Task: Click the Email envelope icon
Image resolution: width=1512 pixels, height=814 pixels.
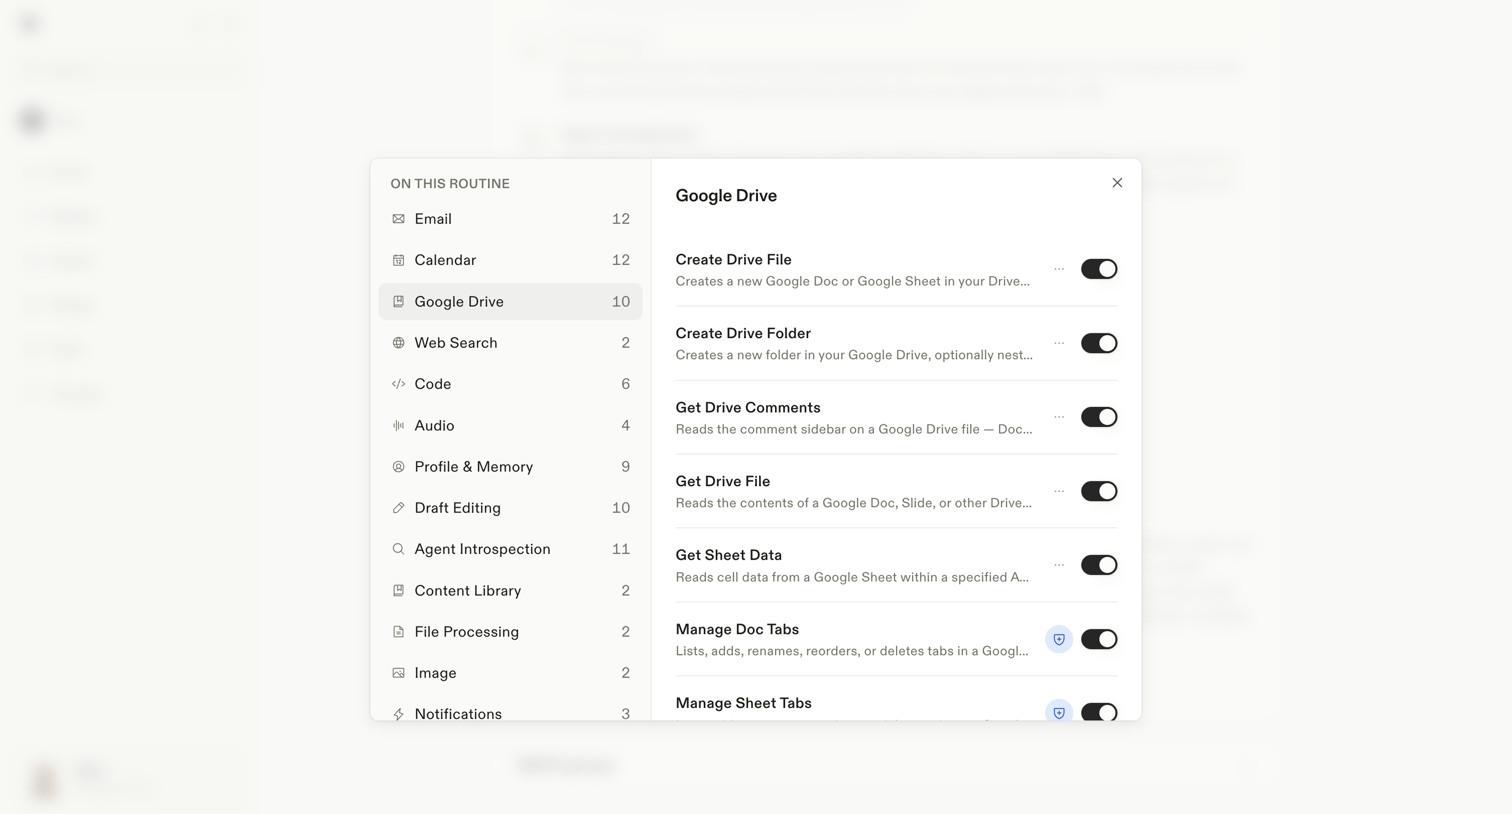Action: click(398, 219)
